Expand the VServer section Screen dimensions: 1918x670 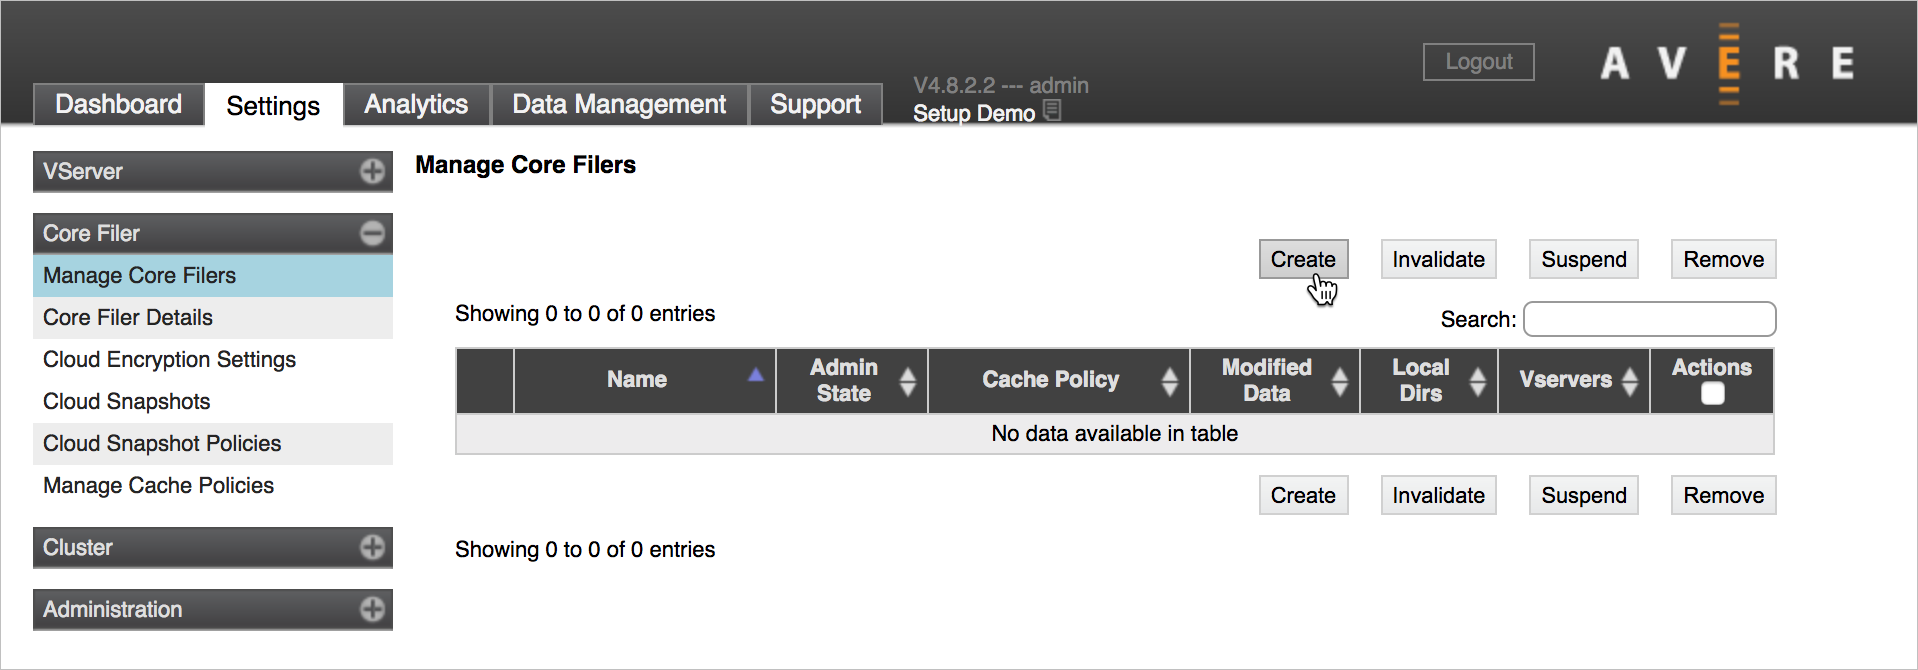pyautogui.click(x=372, y=172)
